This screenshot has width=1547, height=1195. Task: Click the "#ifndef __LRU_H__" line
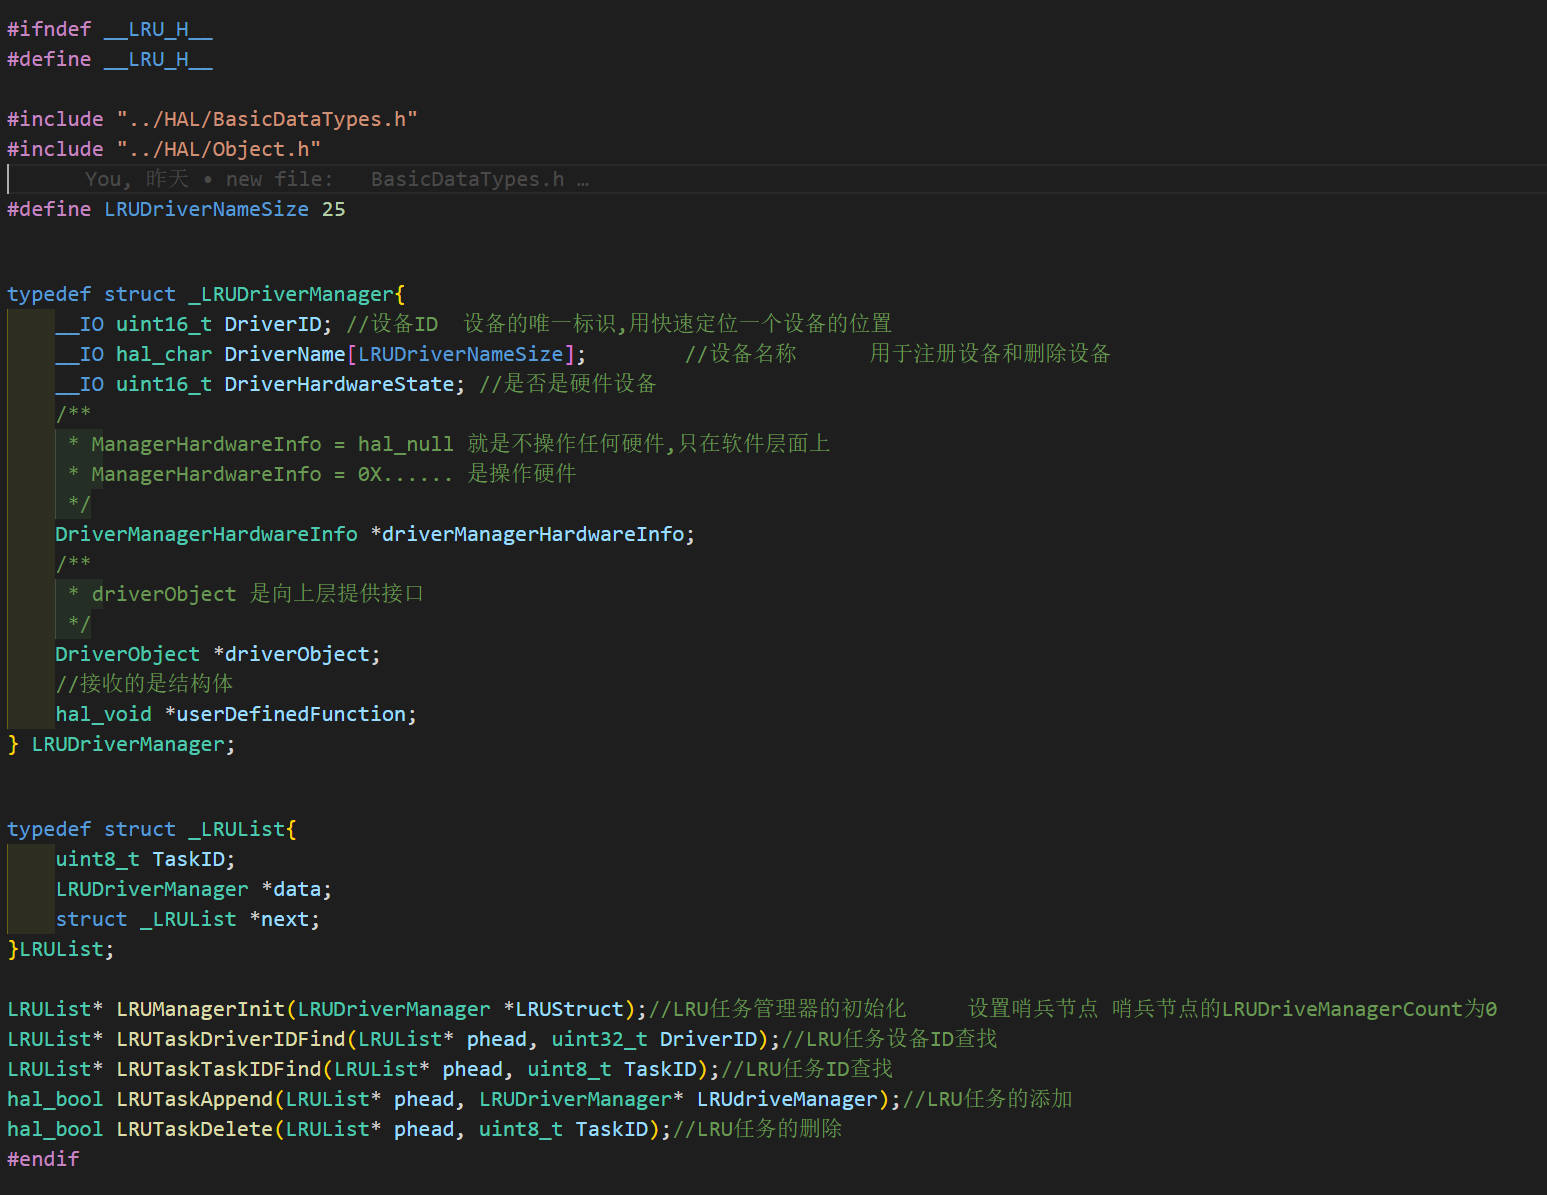[110, 29]
